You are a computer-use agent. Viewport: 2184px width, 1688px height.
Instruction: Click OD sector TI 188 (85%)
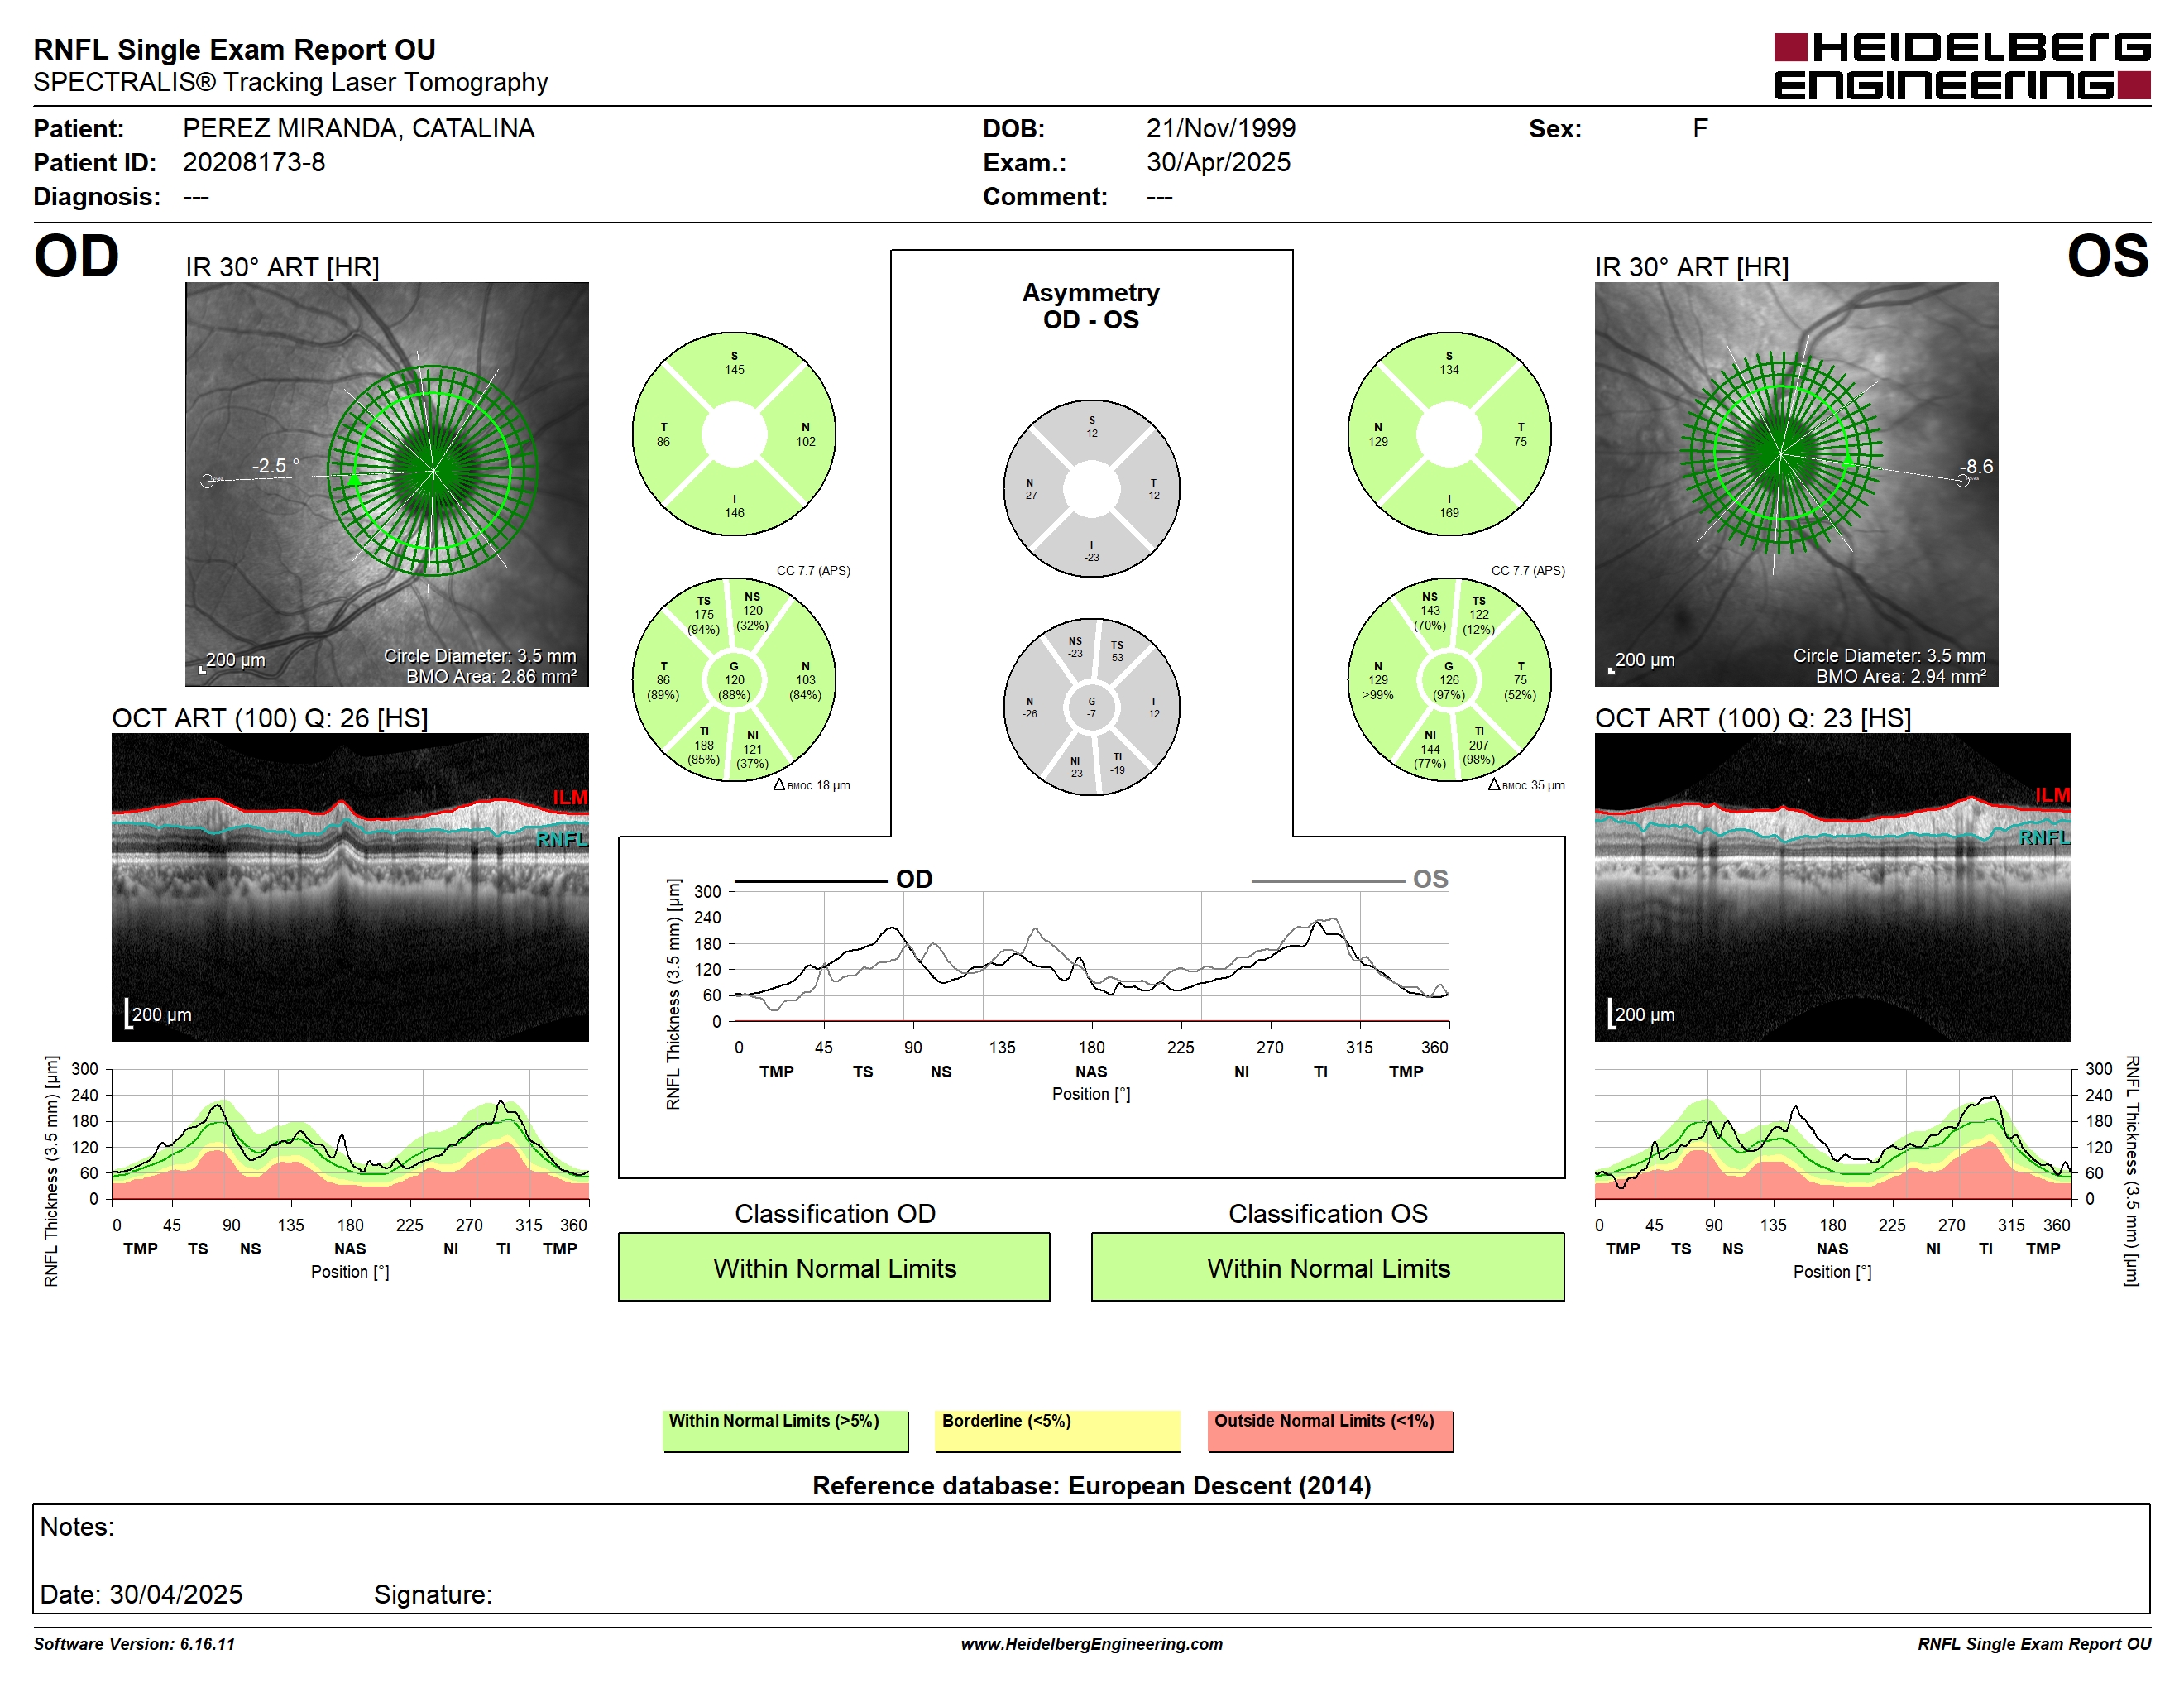[704, 745]
